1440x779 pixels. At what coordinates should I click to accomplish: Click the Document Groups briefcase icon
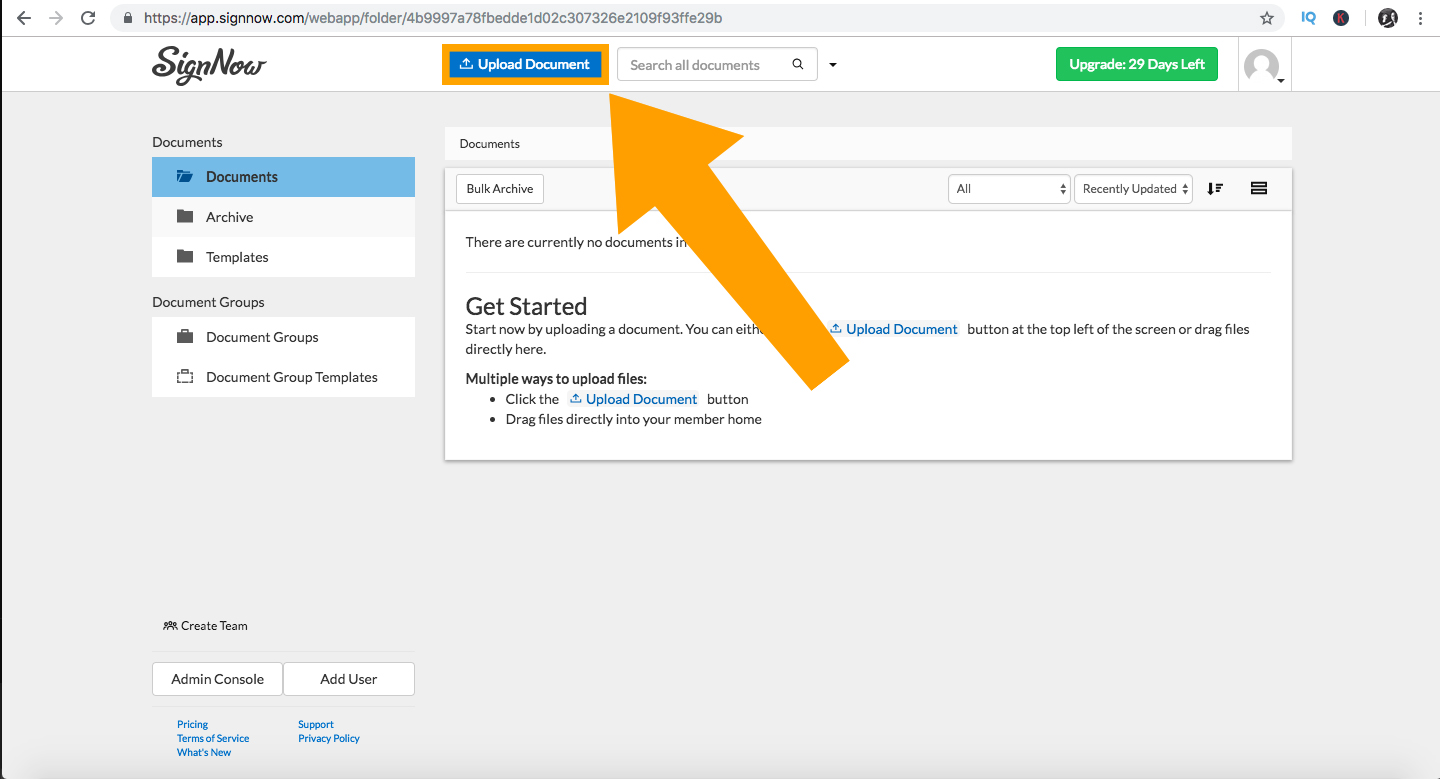(185, 336)
